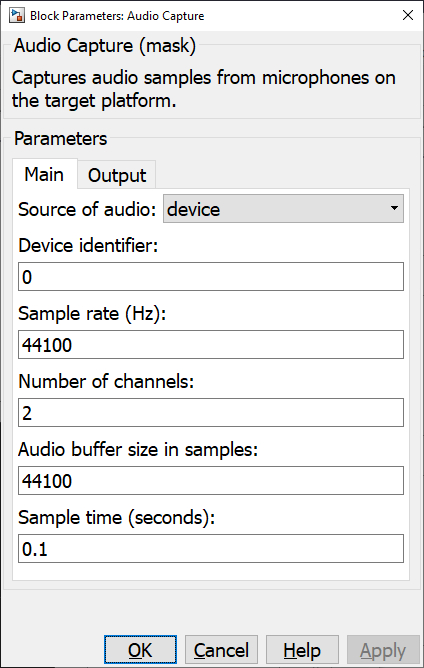
Task: Select the Main tab
Action: [44, 174]
